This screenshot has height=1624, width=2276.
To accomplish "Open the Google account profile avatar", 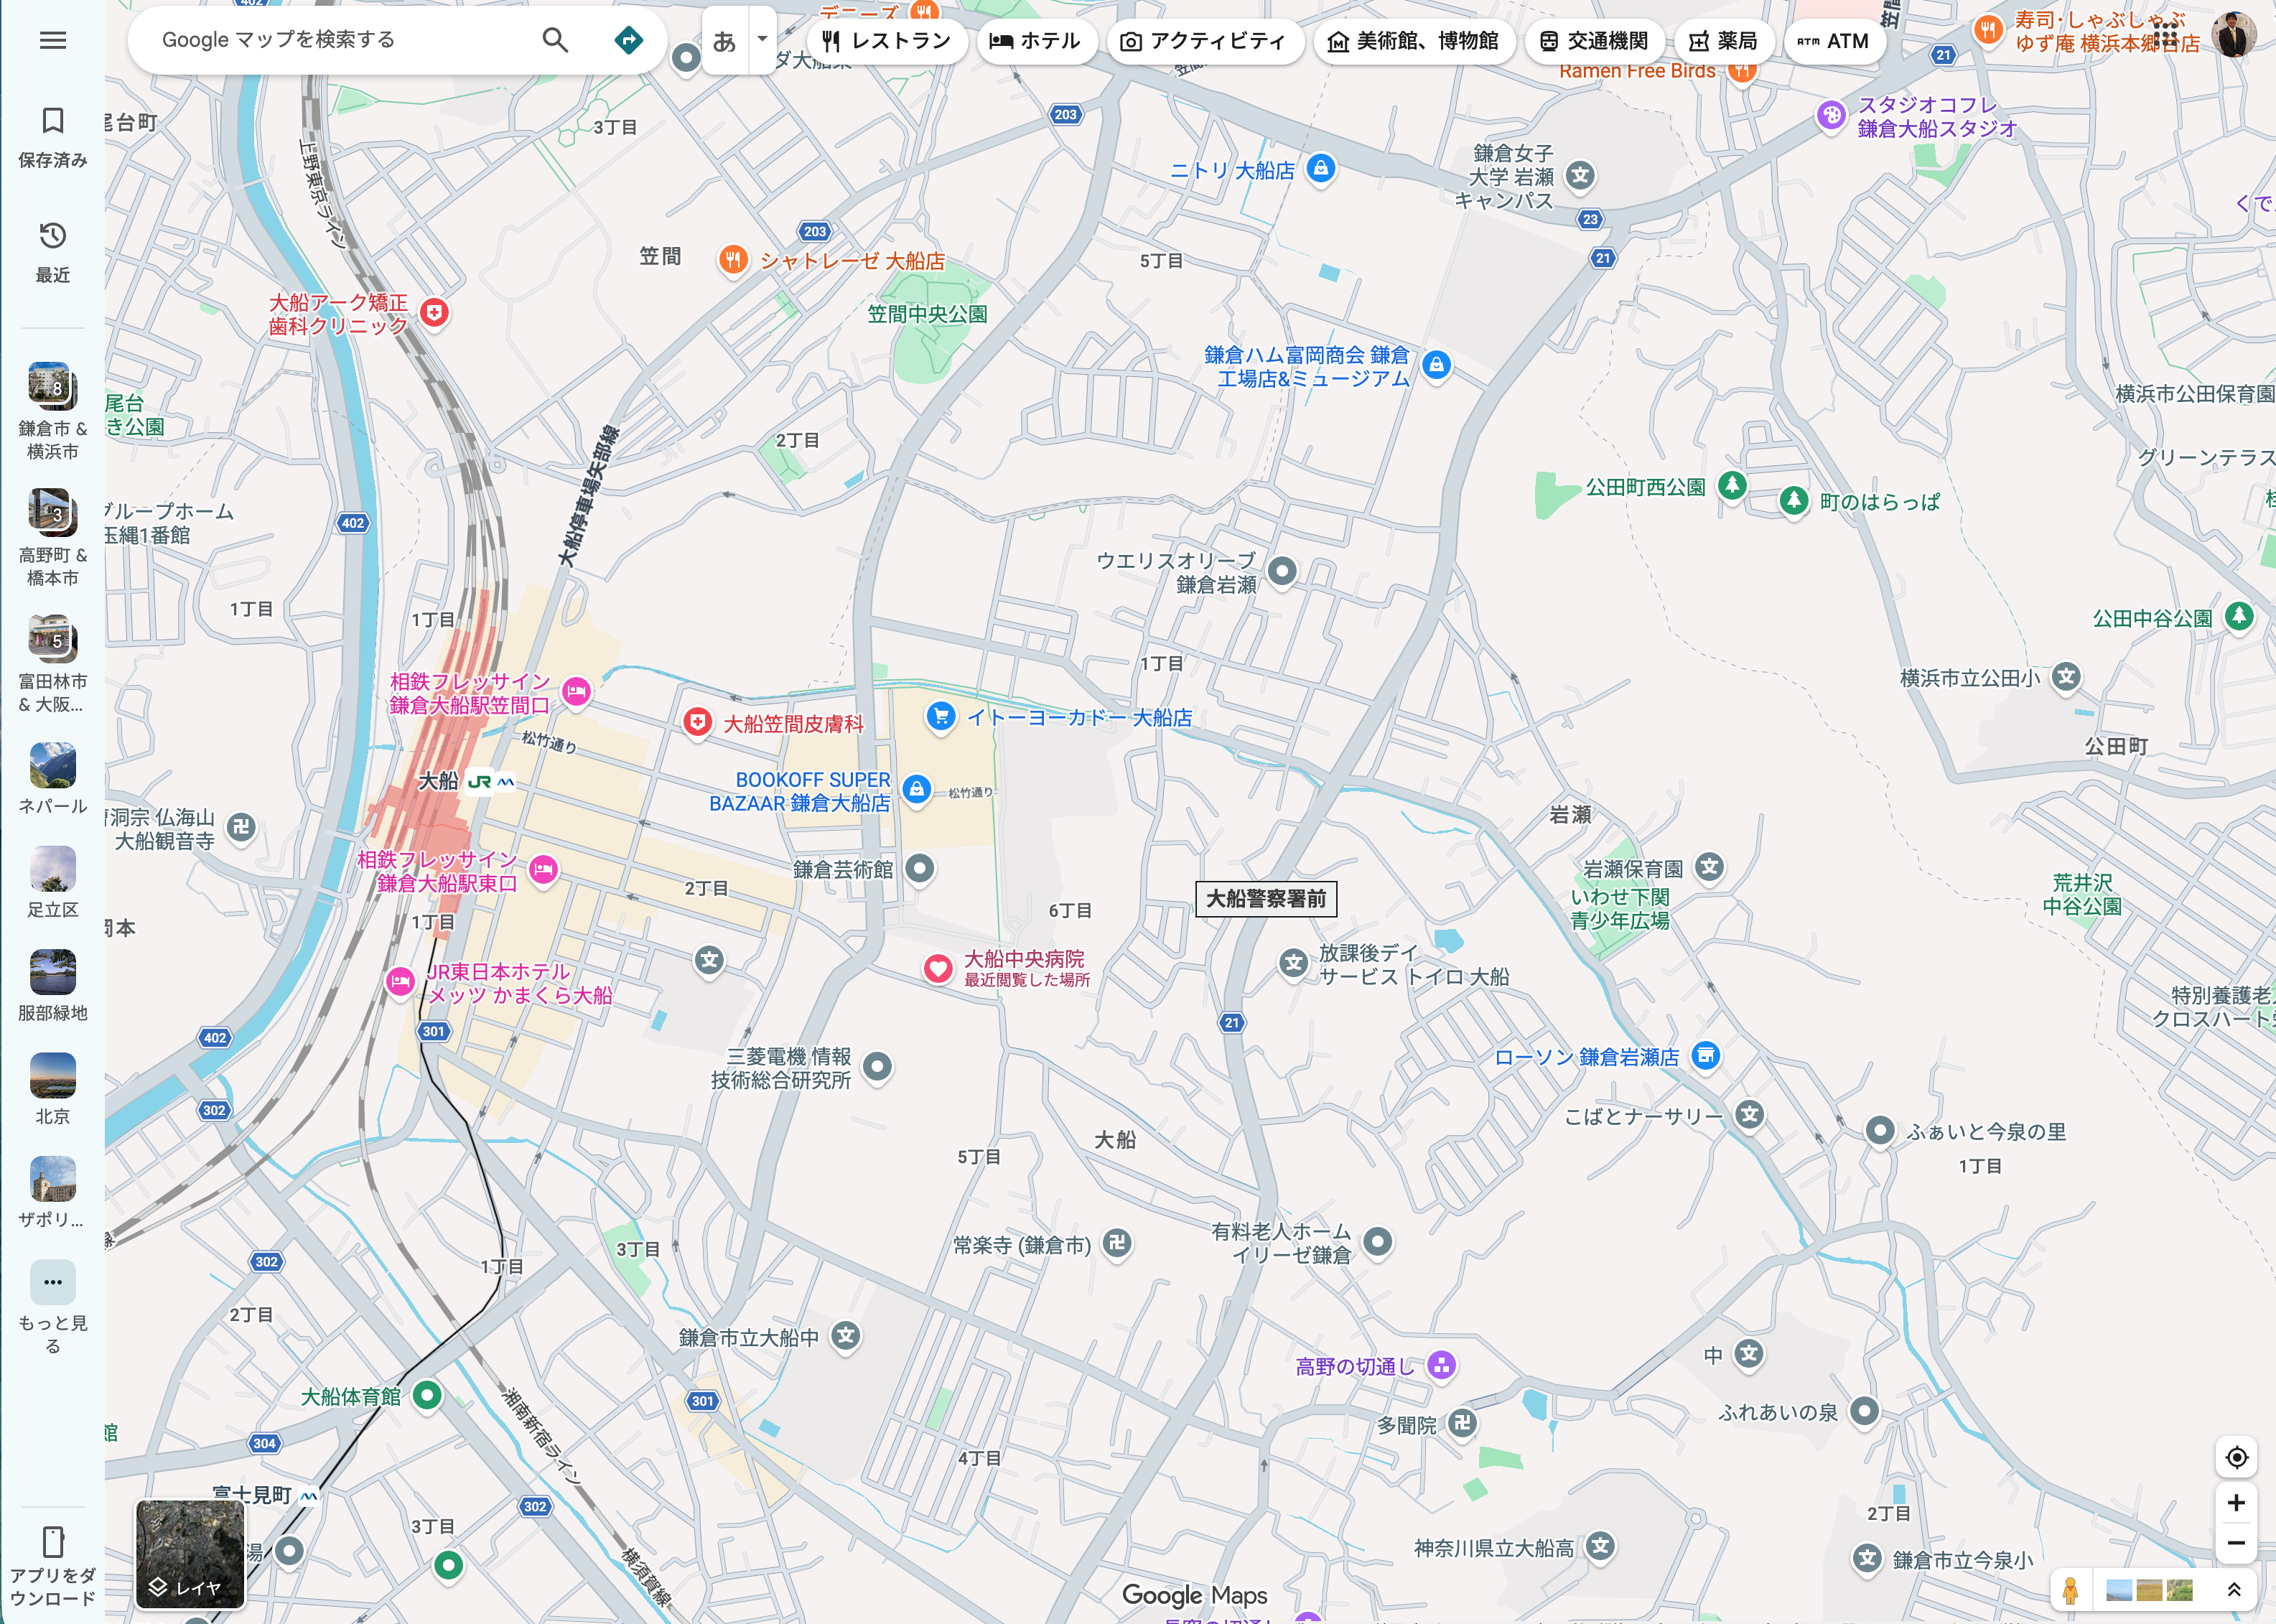I will coord(2234,35).
